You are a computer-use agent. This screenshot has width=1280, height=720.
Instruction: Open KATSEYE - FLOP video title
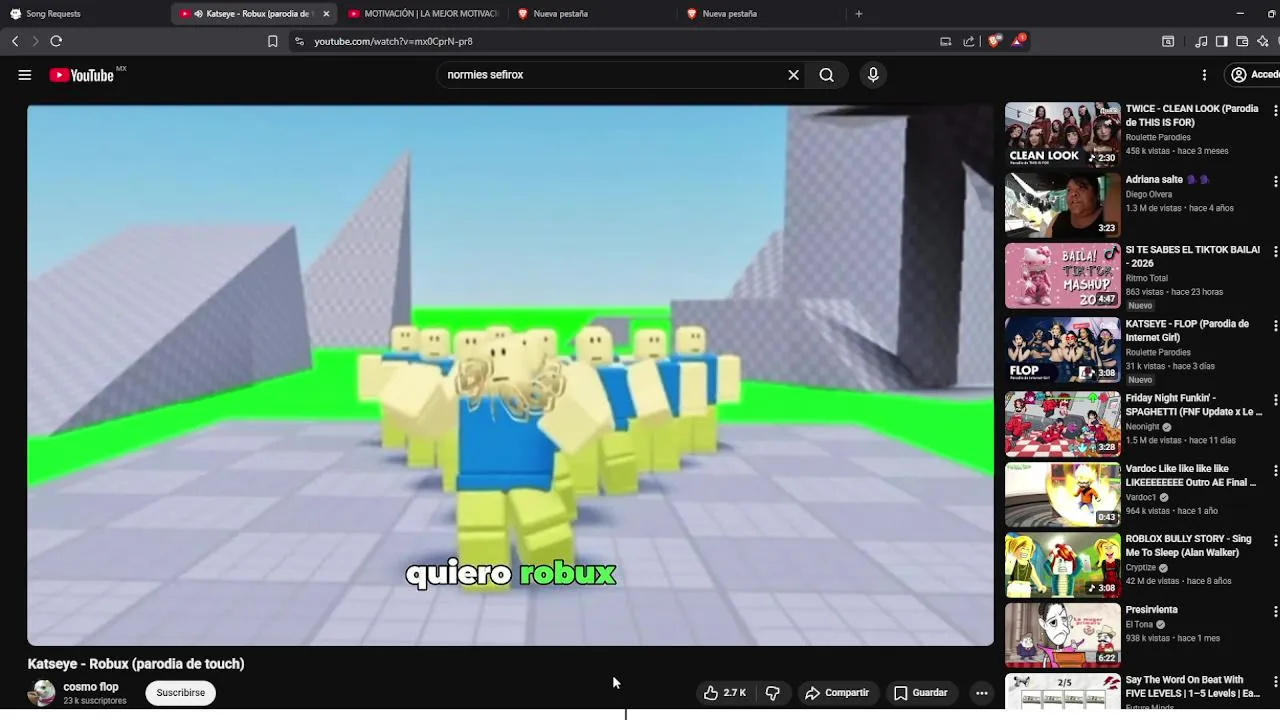1187,331
